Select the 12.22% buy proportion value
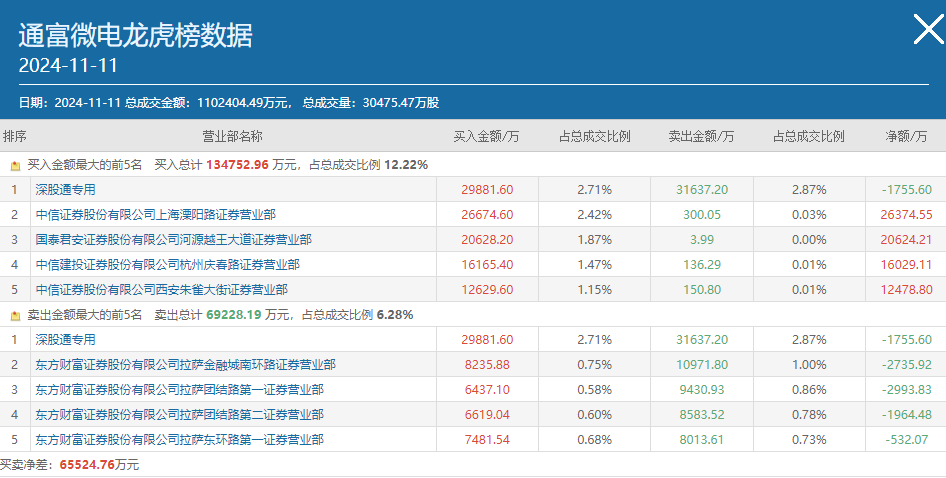This screenshot has height=478, width=946. [406, 165]
